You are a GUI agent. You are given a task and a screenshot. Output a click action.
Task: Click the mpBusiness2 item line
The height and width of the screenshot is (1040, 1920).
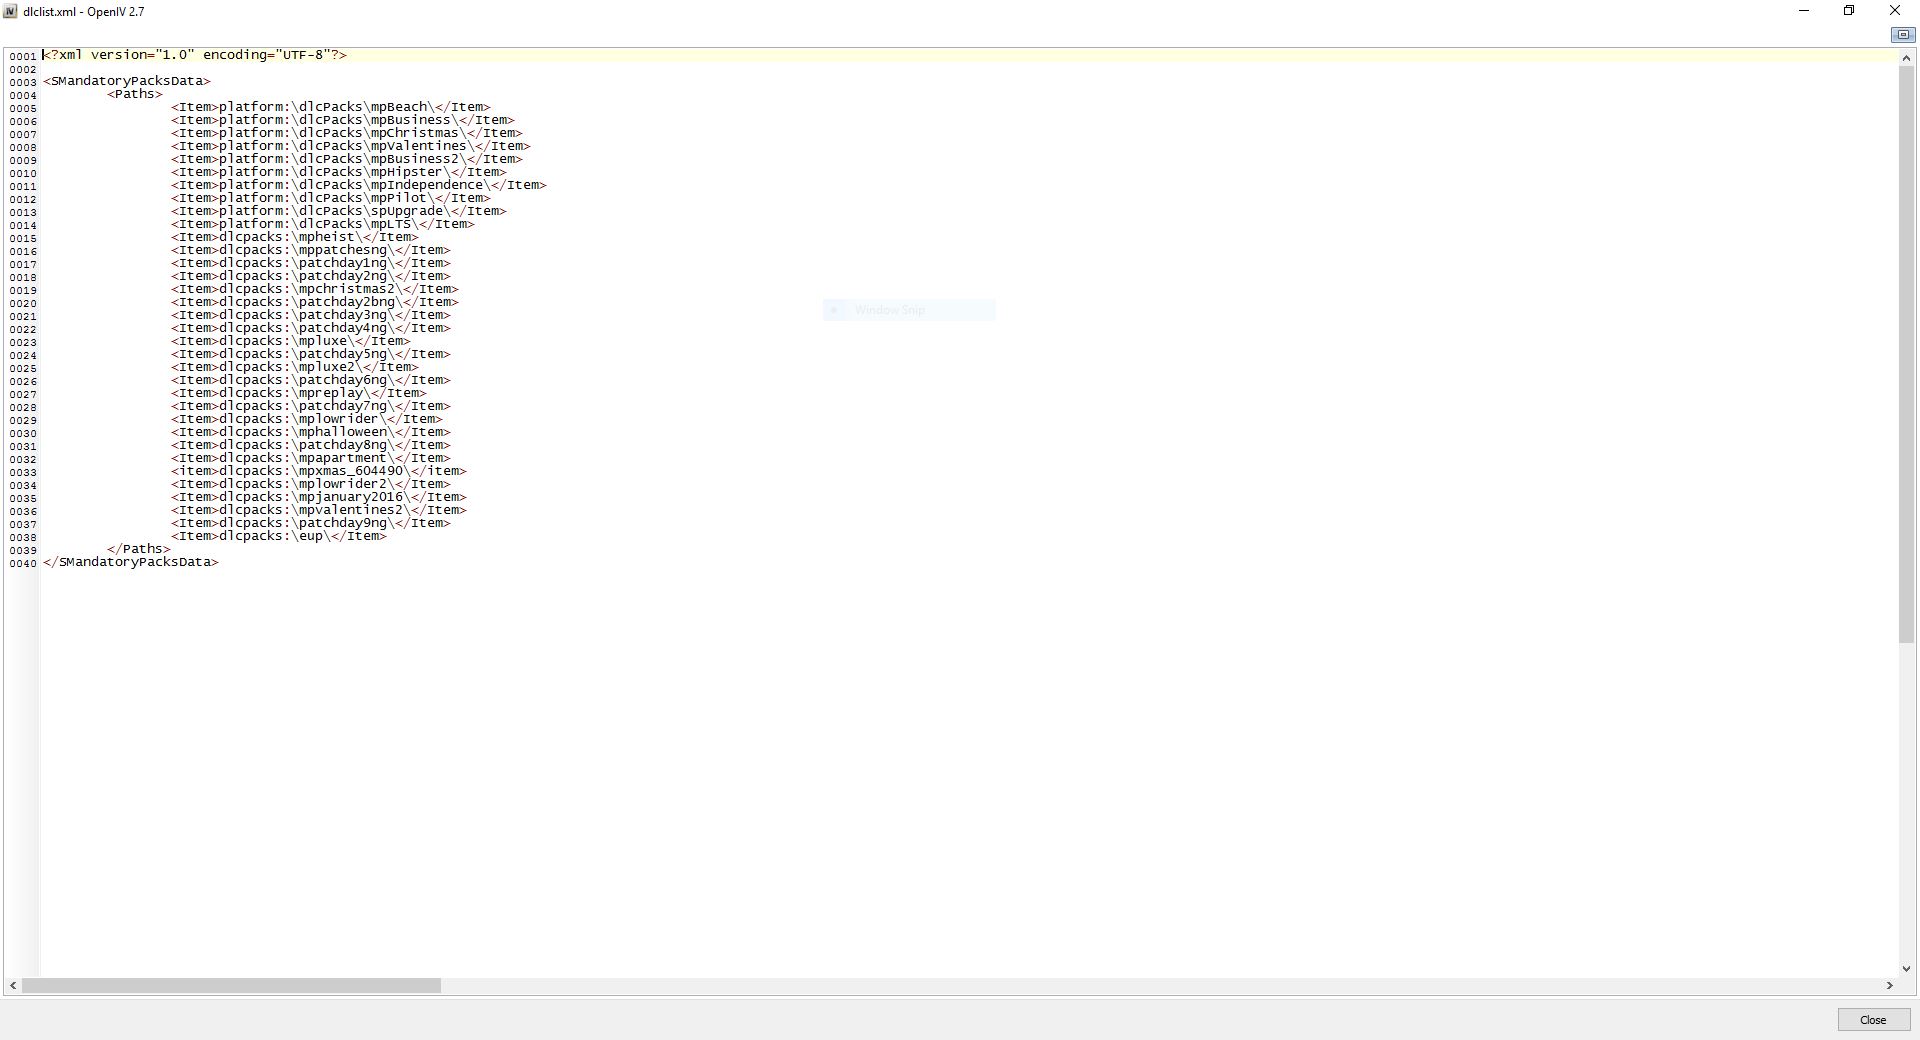(x=347, y=159)
